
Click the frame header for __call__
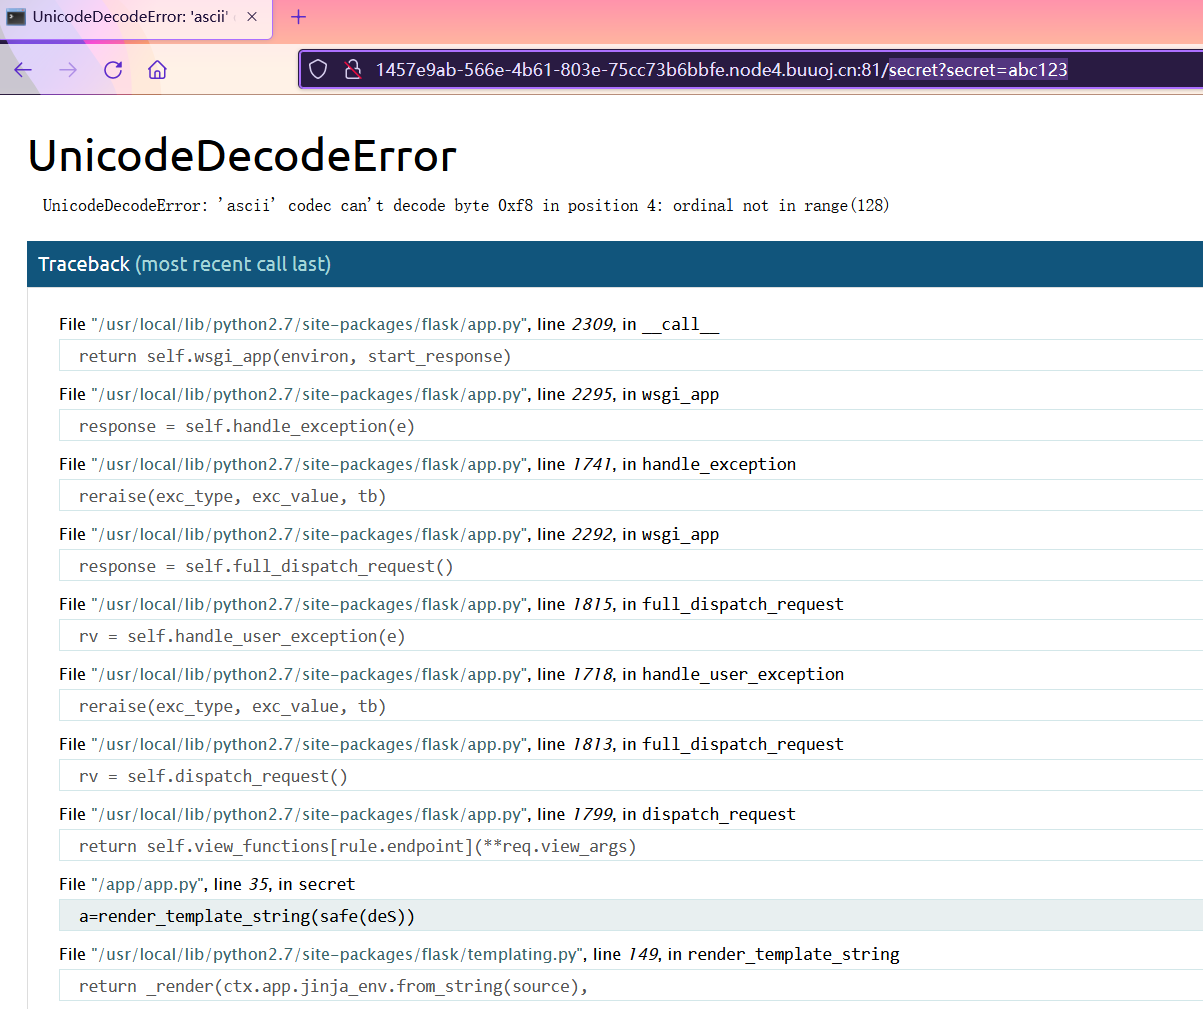coord(388,324)
